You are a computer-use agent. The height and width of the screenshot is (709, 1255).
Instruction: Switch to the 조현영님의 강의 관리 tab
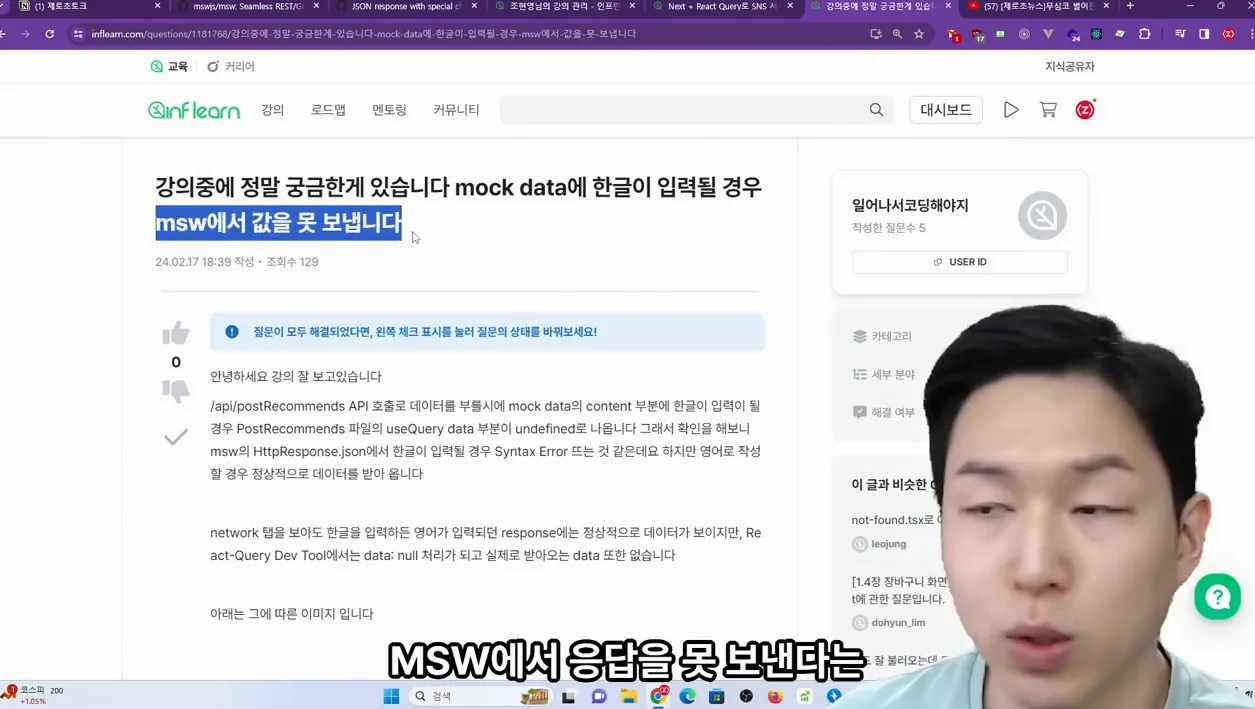click(563, 6)
